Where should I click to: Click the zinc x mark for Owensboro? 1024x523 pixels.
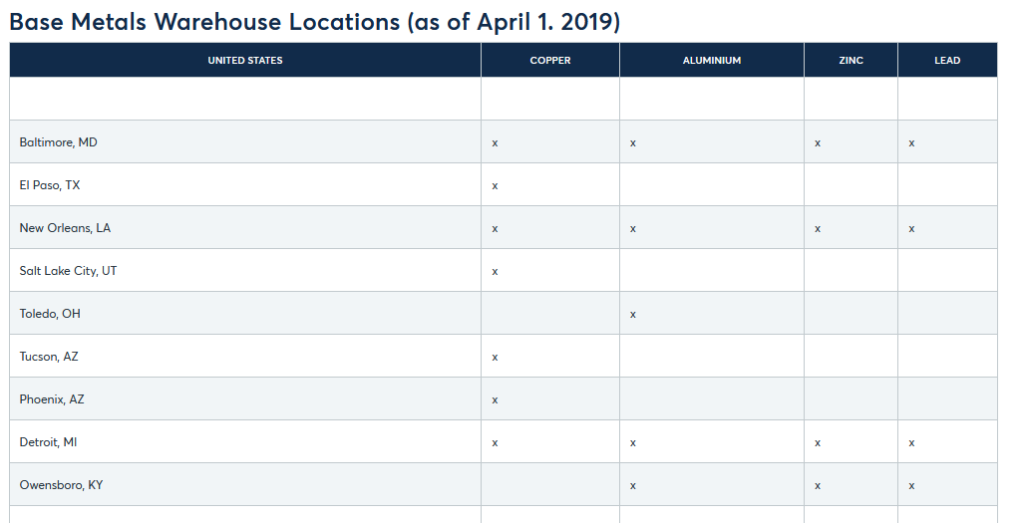tap(818, 486)
